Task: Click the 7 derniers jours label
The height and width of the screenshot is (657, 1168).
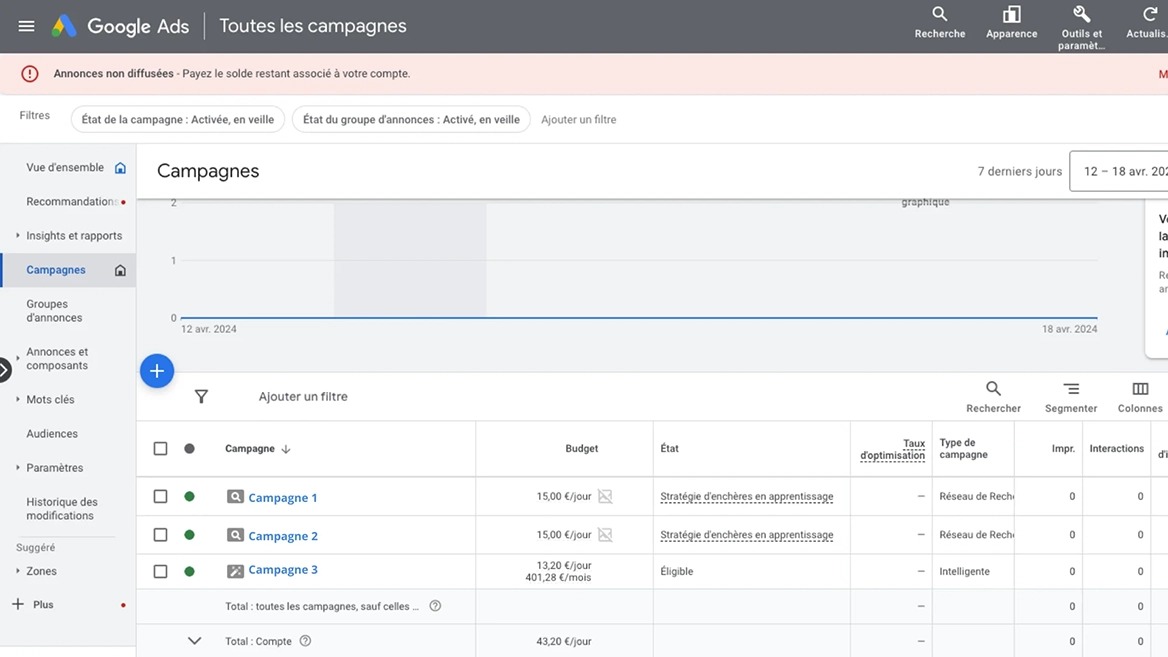Action: pos(1020,171)
